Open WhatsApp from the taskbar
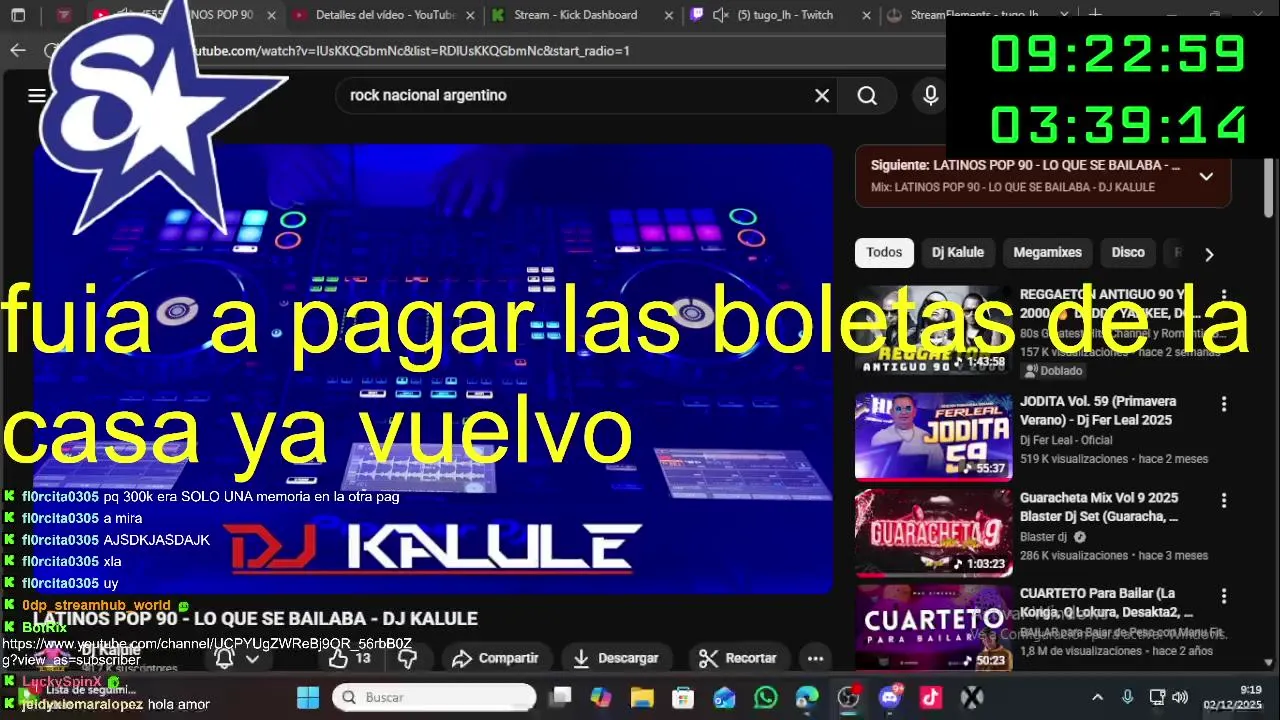Image resolution: width=1280 pixels, height=720 pixels. (x=766, y=697)
